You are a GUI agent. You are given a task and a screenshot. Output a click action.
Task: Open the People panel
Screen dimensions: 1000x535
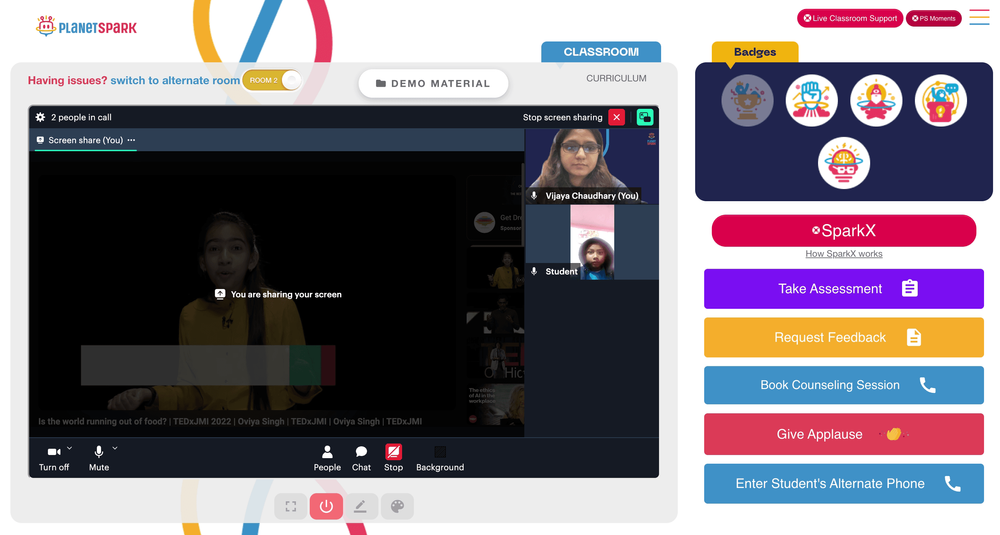pyautogui.click(x=327, y=458)
